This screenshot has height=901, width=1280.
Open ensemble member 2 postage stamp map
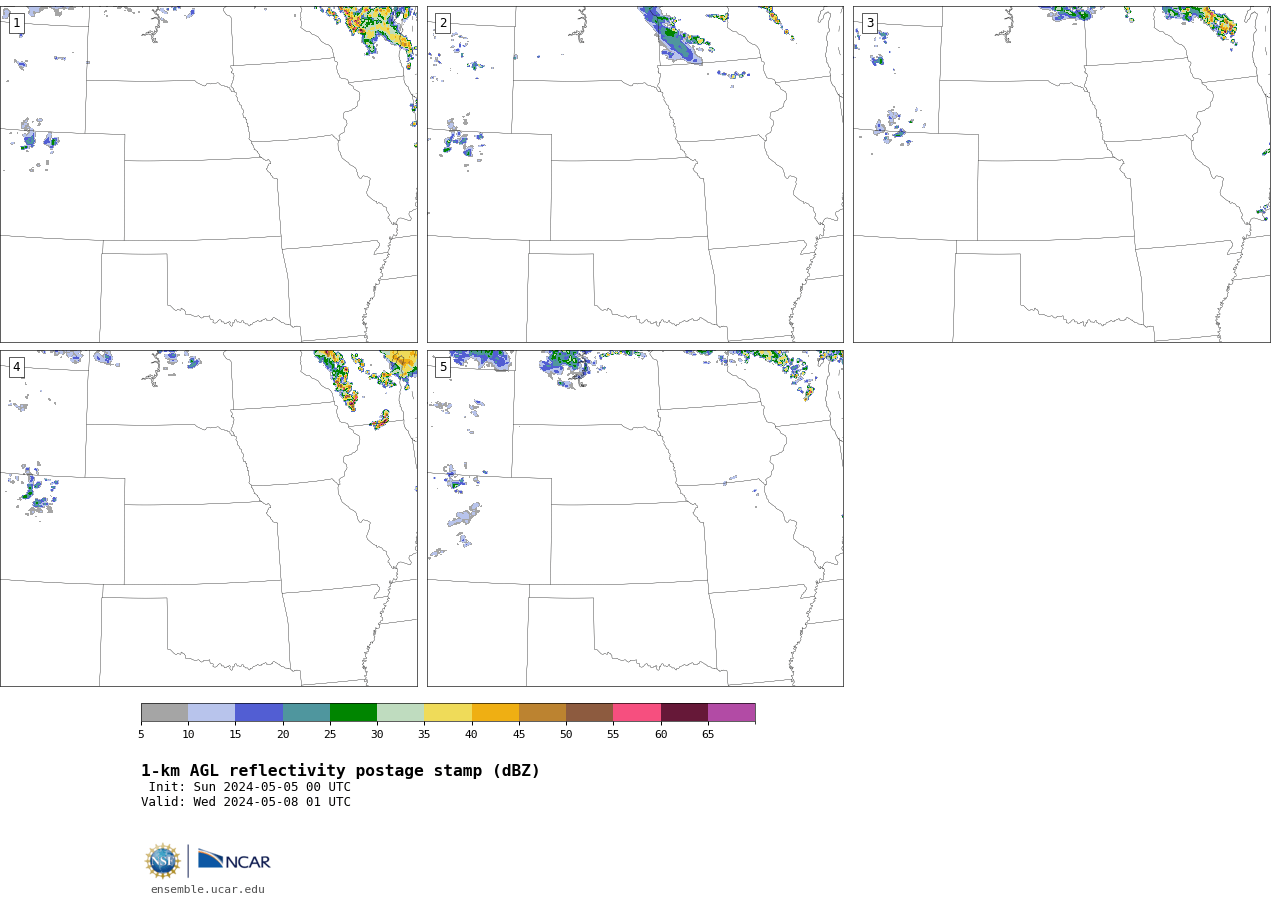click(x=635, y=174)
